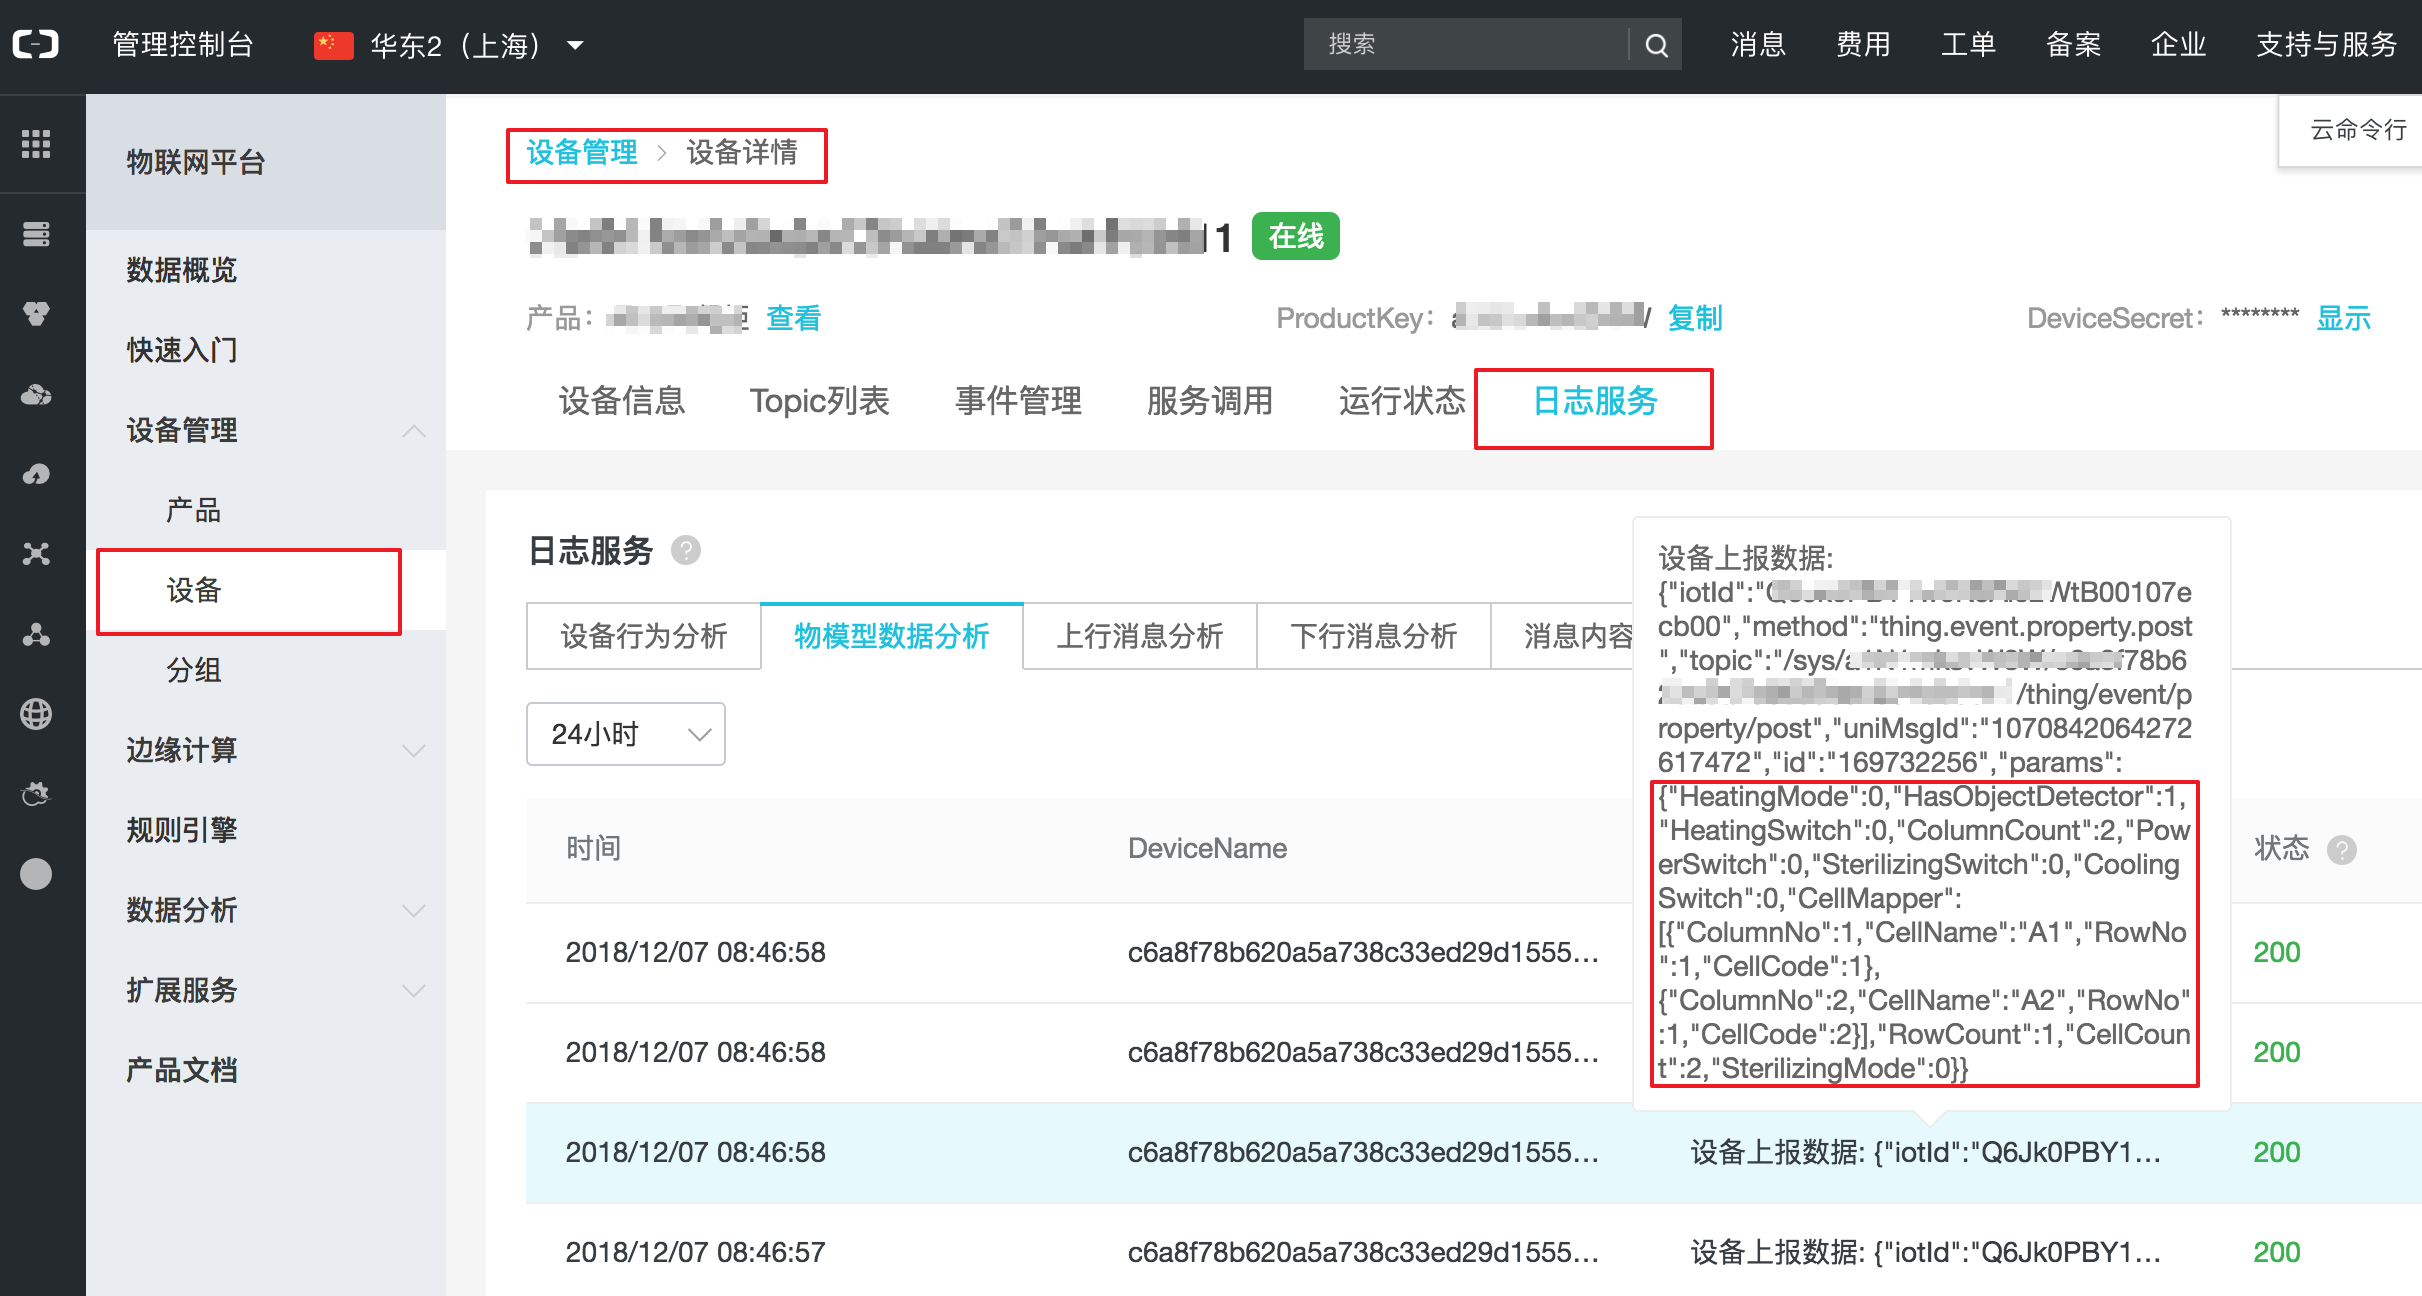Click the Alibaba Cloud logo icon
The height and width of the screenshot is (1296, 2422).
click(36, 44)
